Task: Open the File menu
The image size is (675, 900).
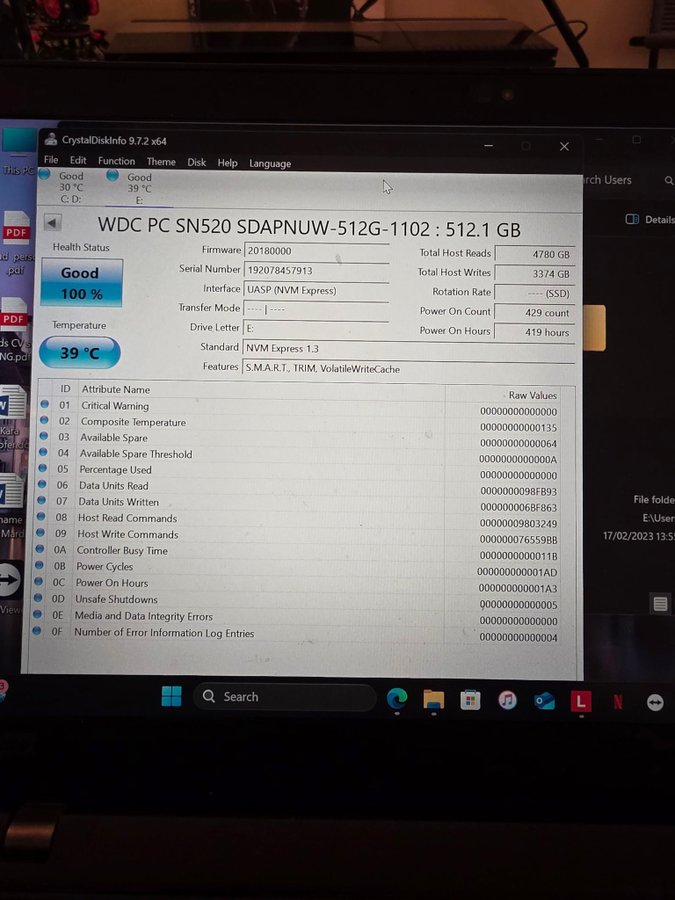Action: click(x=51, y=161)
